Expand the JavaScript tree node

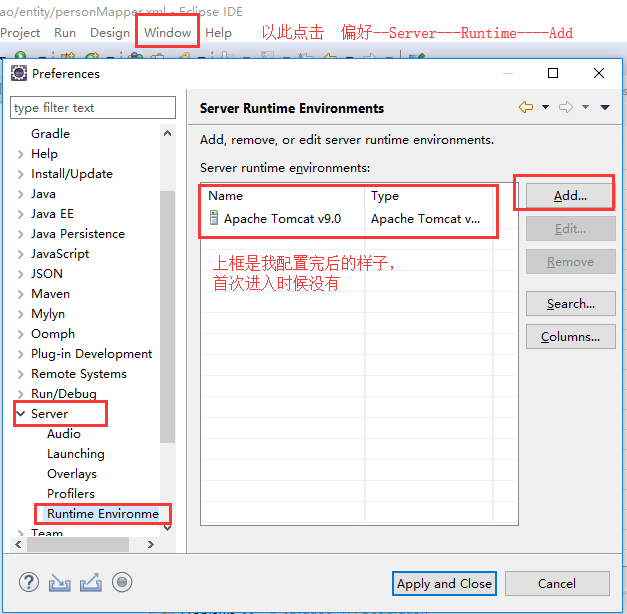(21, 254)
